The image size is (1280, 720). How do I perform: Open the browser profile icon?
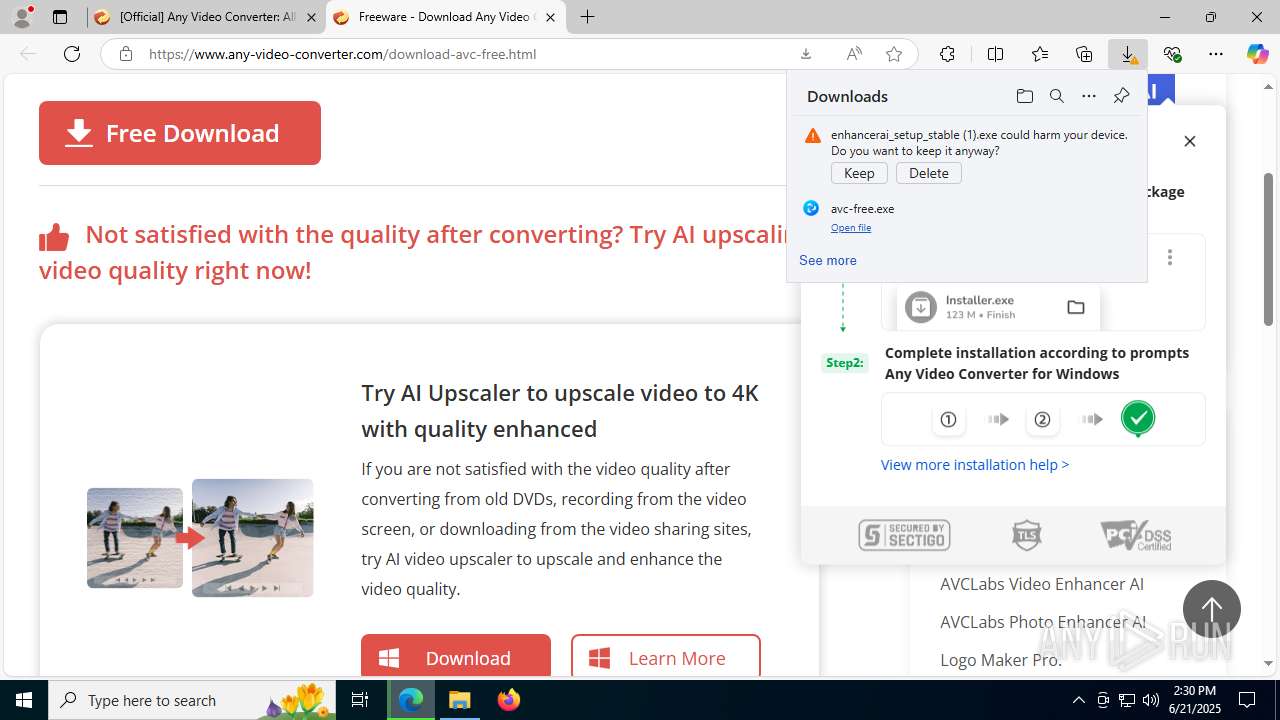(x=22, y=17)
